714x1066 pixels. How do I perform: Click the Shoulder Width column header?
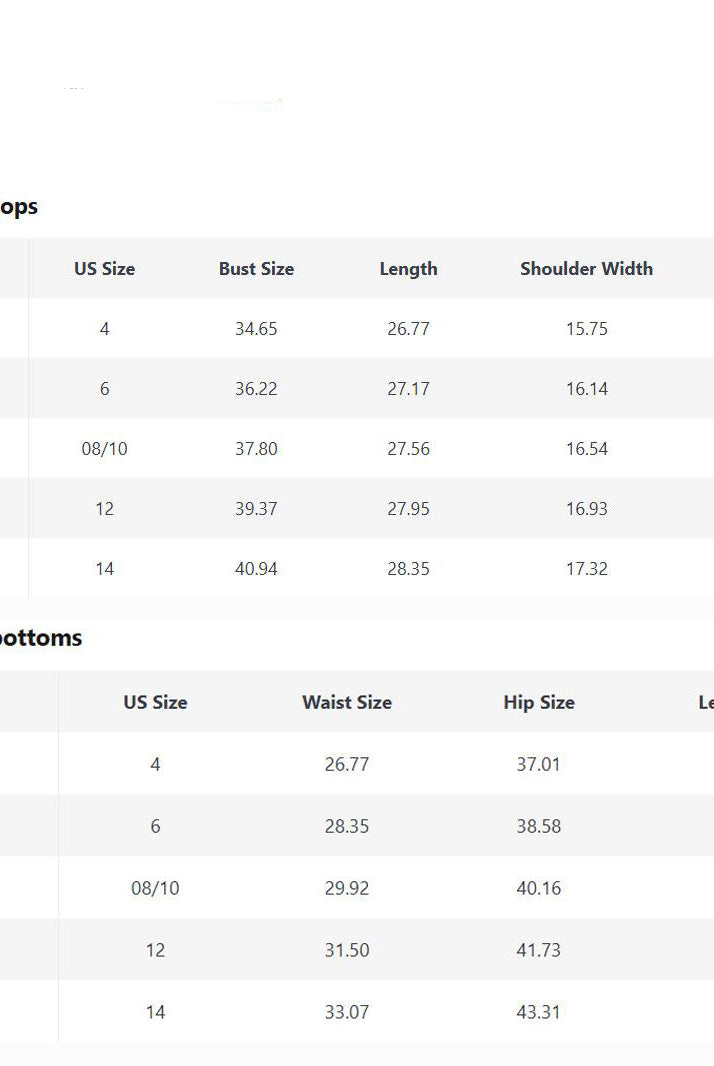586,268
